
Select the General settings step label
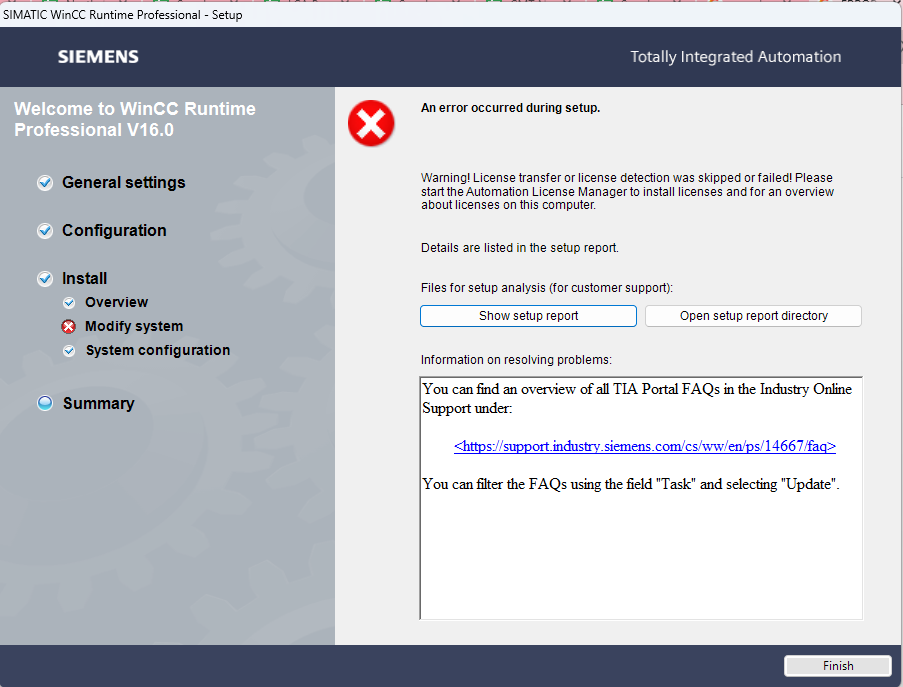124,183
